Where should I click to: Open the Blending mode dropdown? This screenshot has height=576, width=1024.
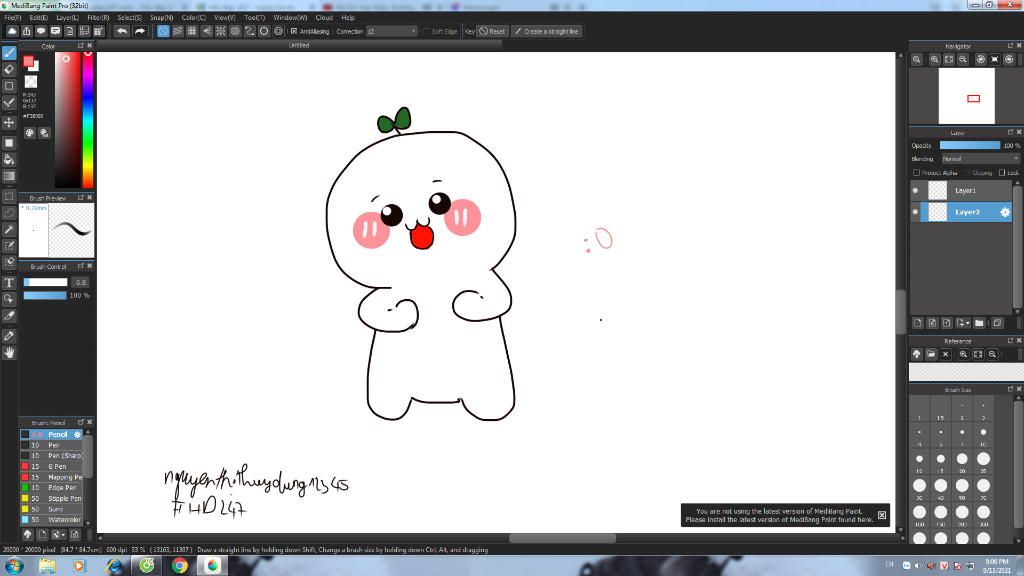pos(980,159)
